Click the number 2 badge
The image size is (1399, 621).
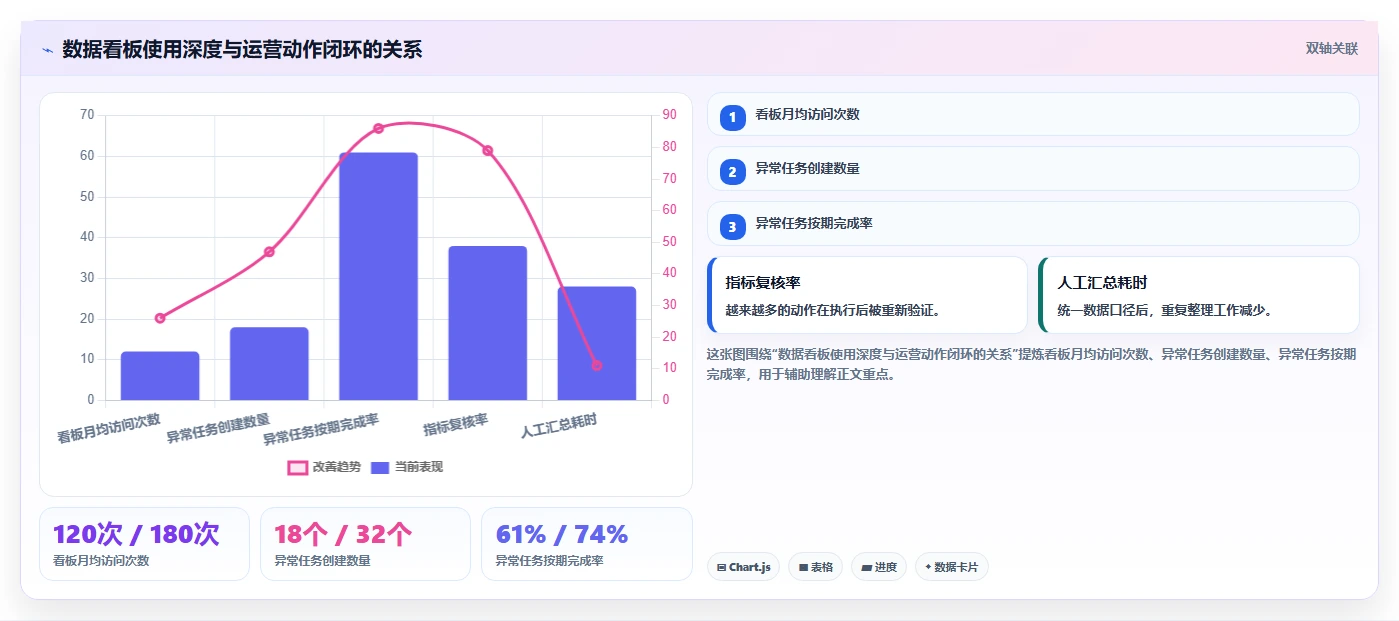732,172
